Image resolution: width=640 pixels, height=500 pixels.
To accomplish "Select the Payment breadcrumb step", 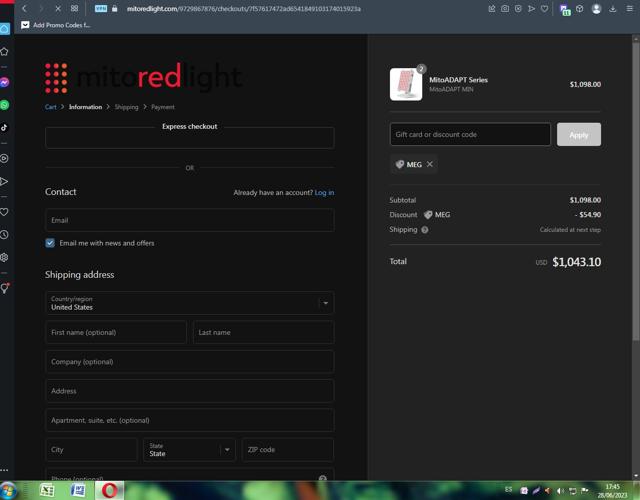I will click(x=163, y=107).
